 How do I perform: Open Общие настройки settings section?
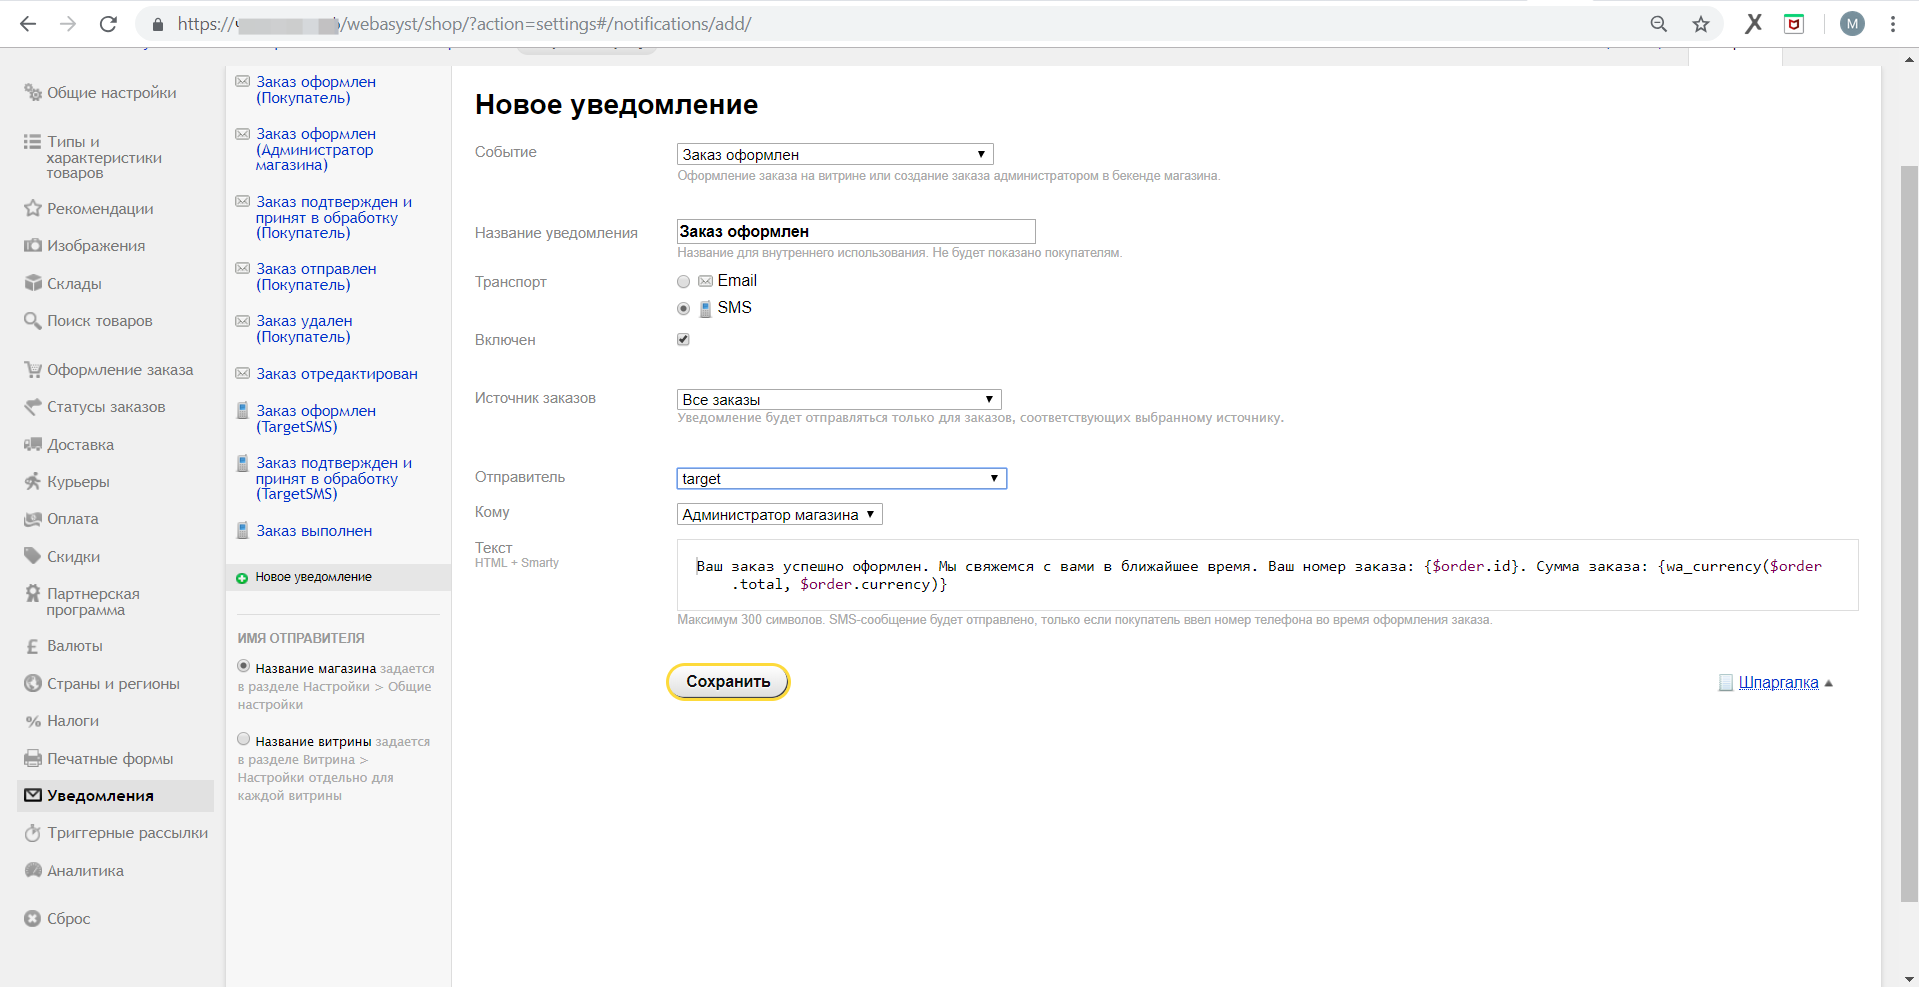111,93
